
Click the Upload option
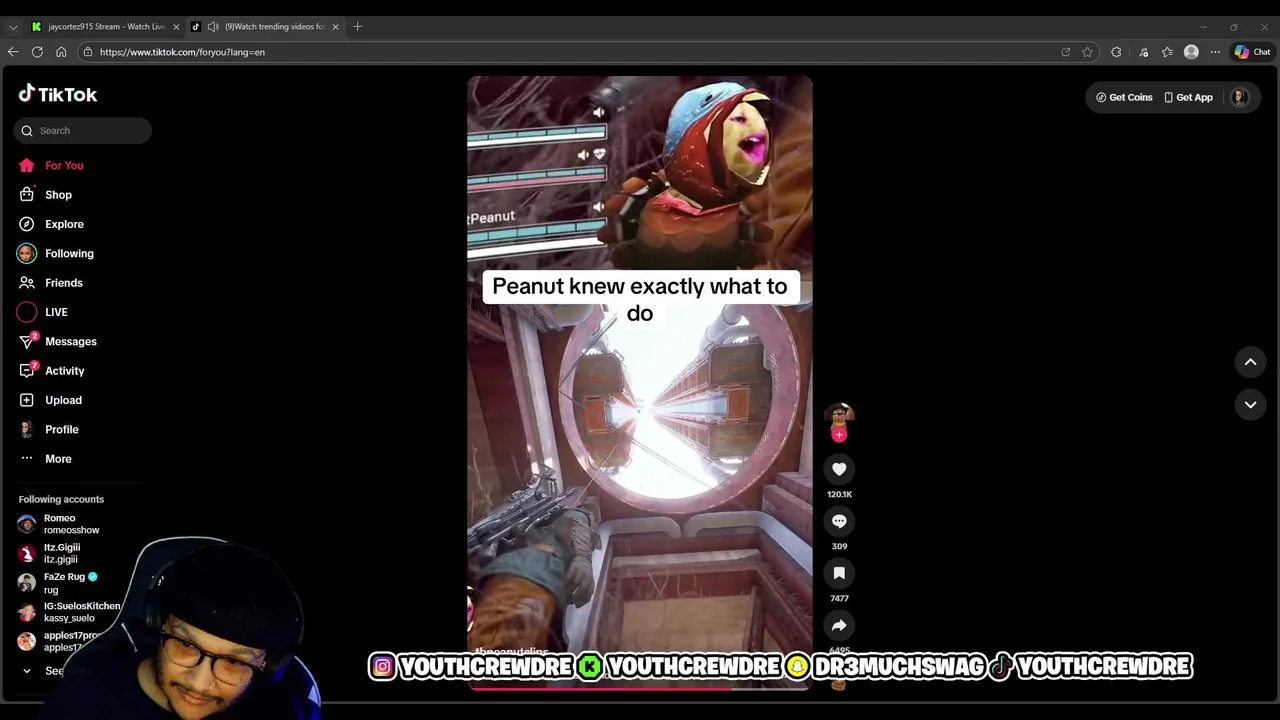pos(50,400)
